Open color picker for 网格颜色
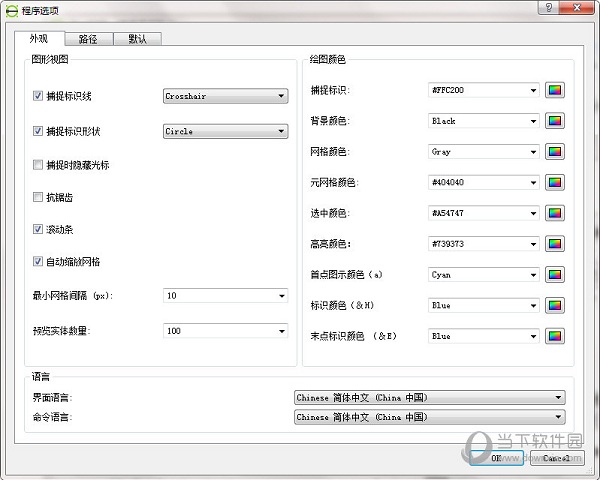Screen dimensions: 600x480 pyautogui.click(x=554, y=152)
